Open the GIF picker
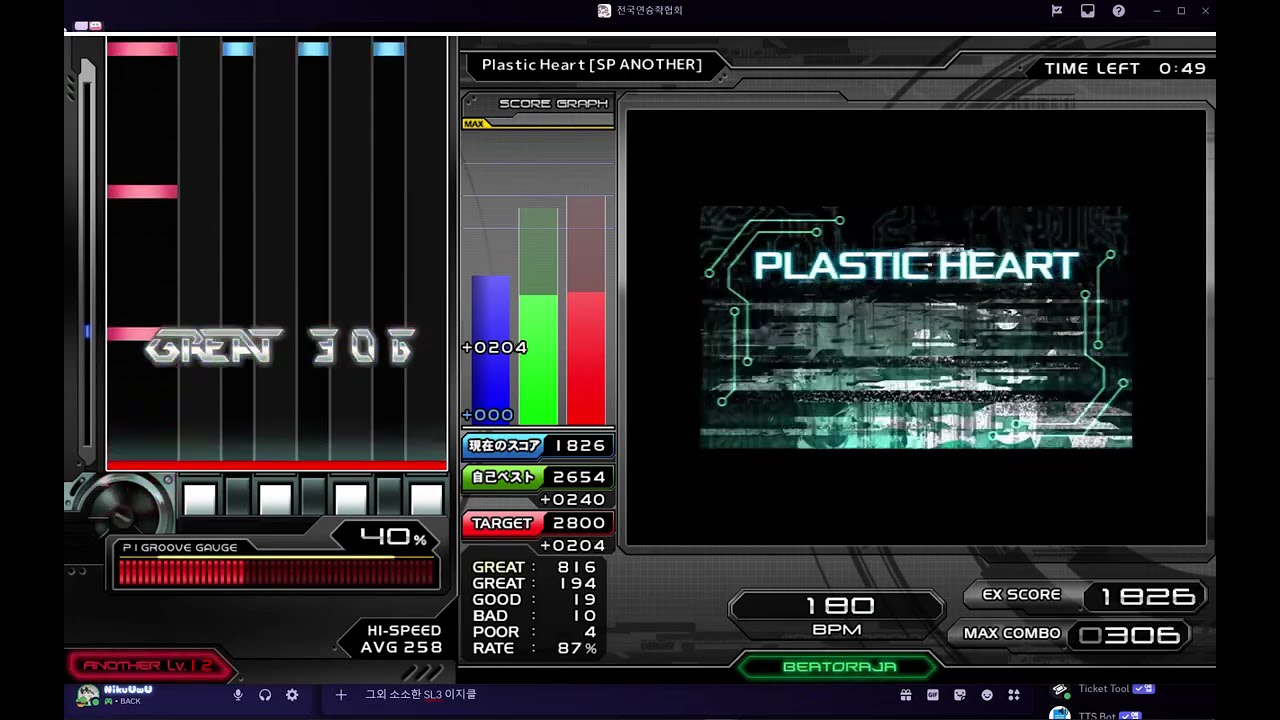This screenshot has width=1280, height=720. tap(933, 695)
